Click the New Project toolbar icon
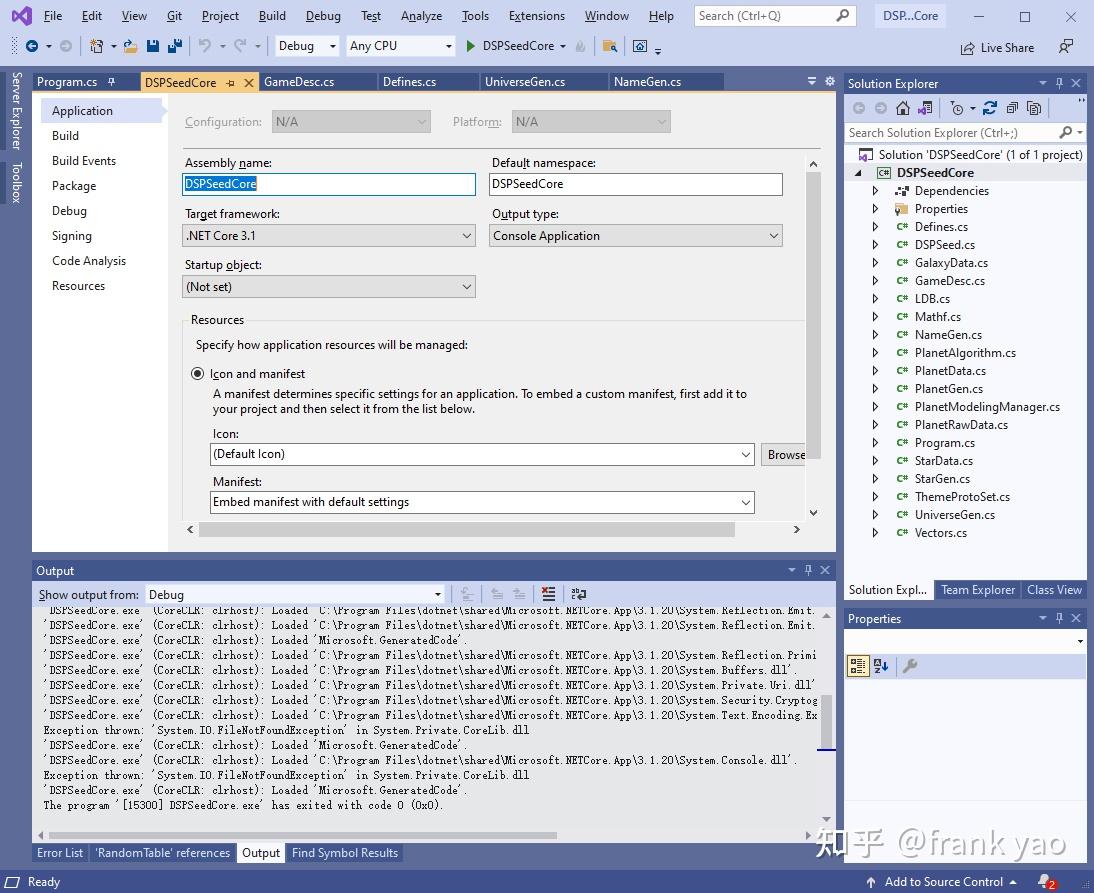1094x893 pixels. click(x=96, y=46)
